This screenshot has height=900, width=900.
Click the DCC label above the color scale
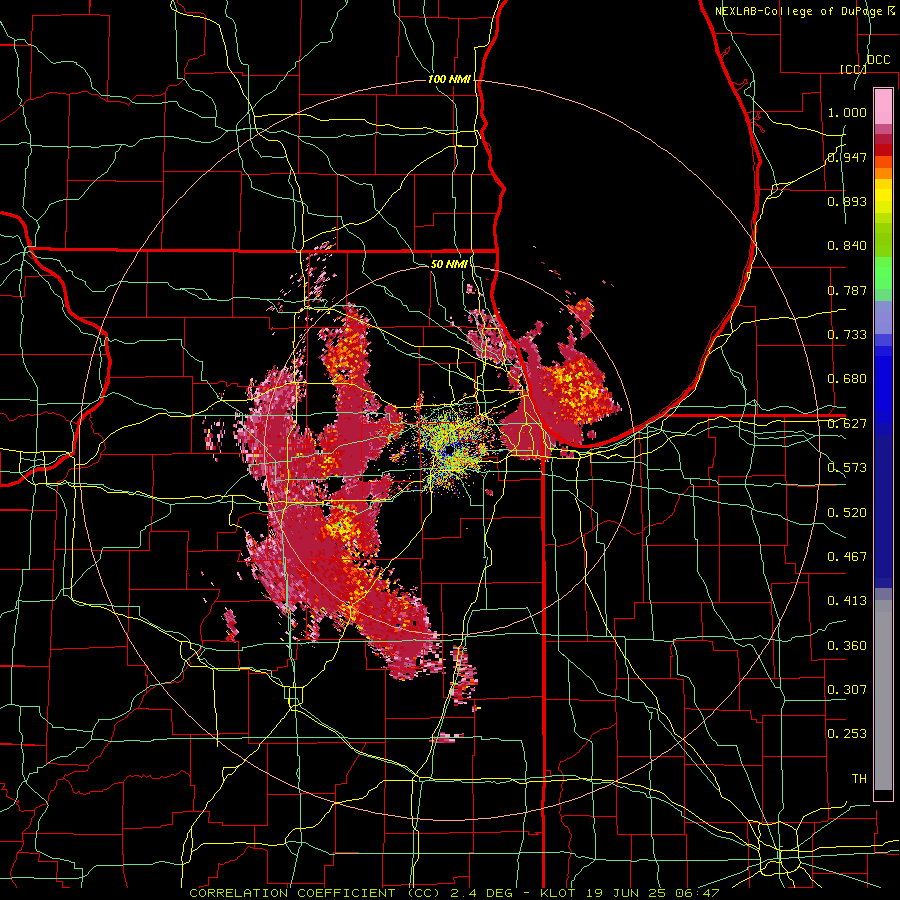pos(878,60)
